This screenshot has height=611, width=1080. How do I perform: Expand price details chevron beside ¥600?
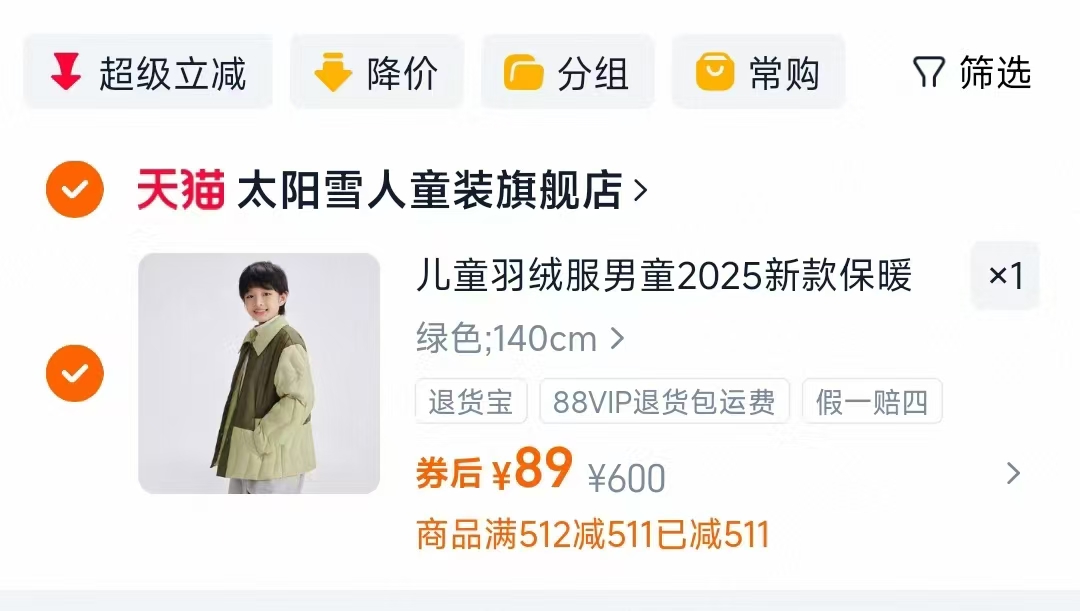point(1012,473)
